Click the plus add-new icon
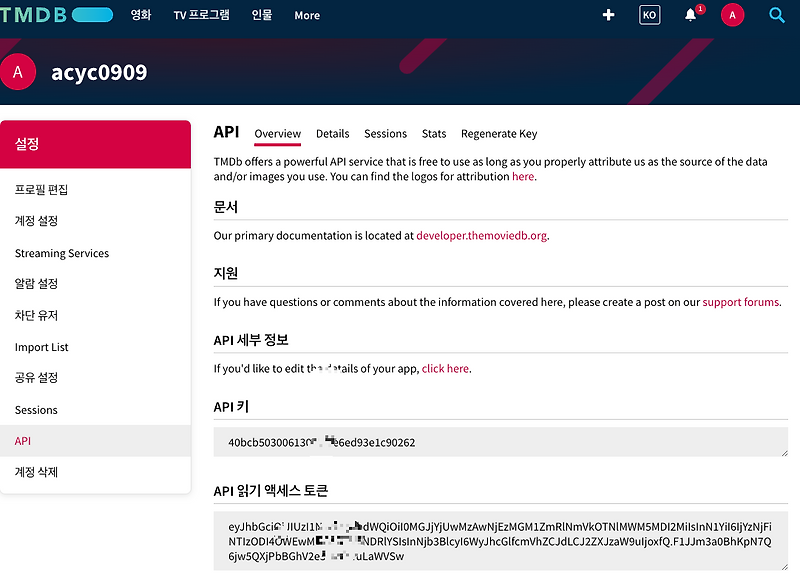 tap(608, 15)
